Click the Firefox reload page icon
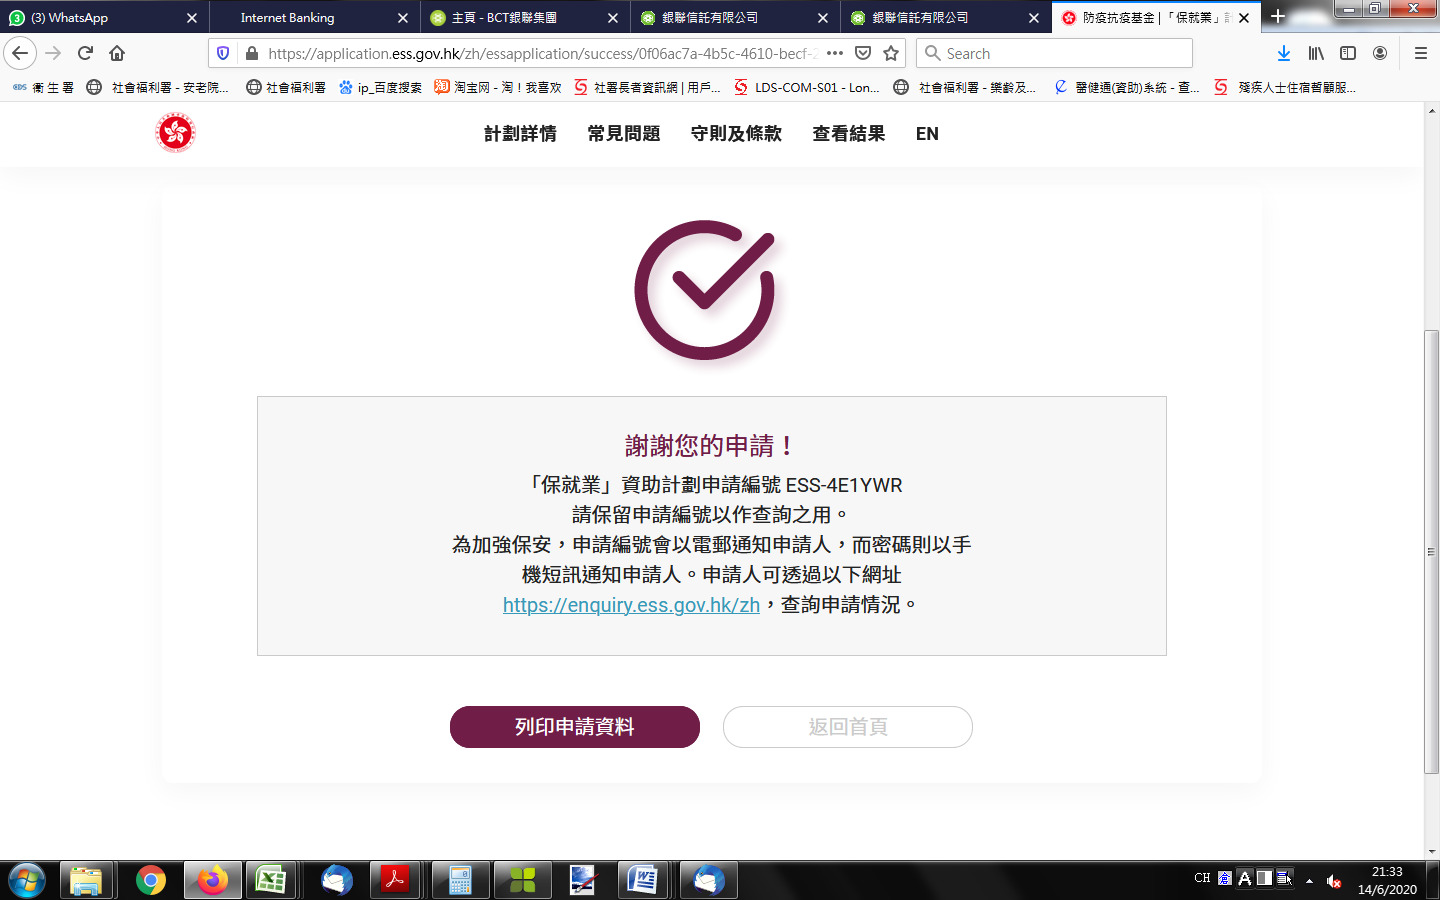The image size is (1440, 900). (85, 53)
